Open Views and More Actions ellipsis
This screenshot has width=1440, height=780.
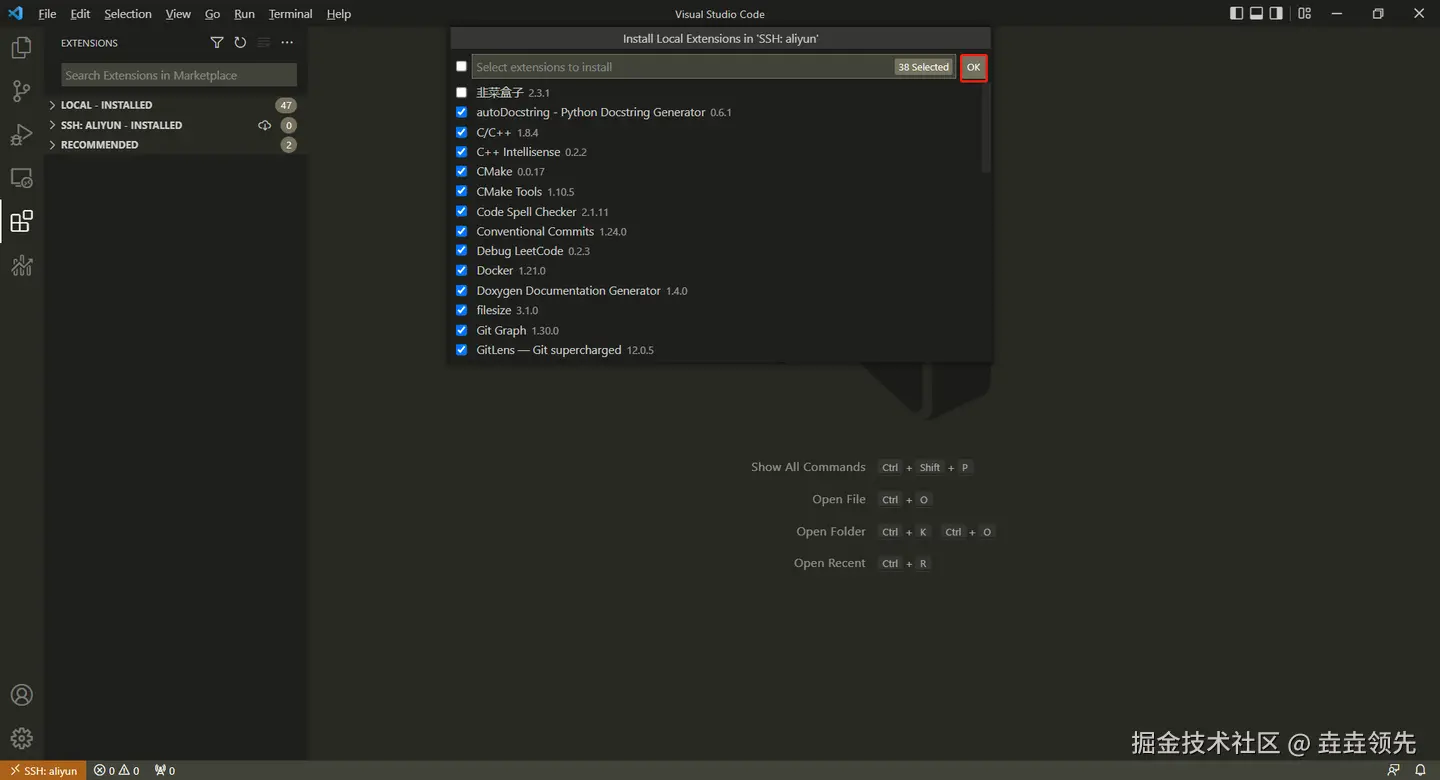click(x=287, y=43)
